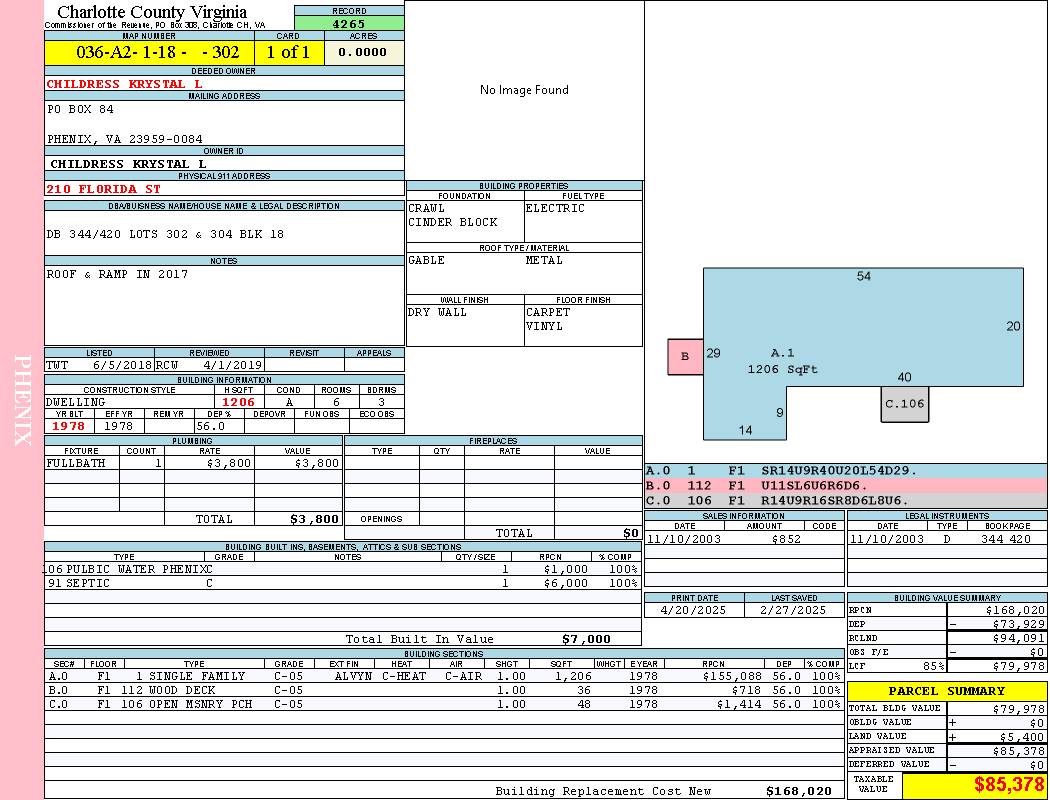The width and height of the screenshot is (1050, 800).
Task: Click the 210 FLORIDA ST address
Action: click(103, 188)
